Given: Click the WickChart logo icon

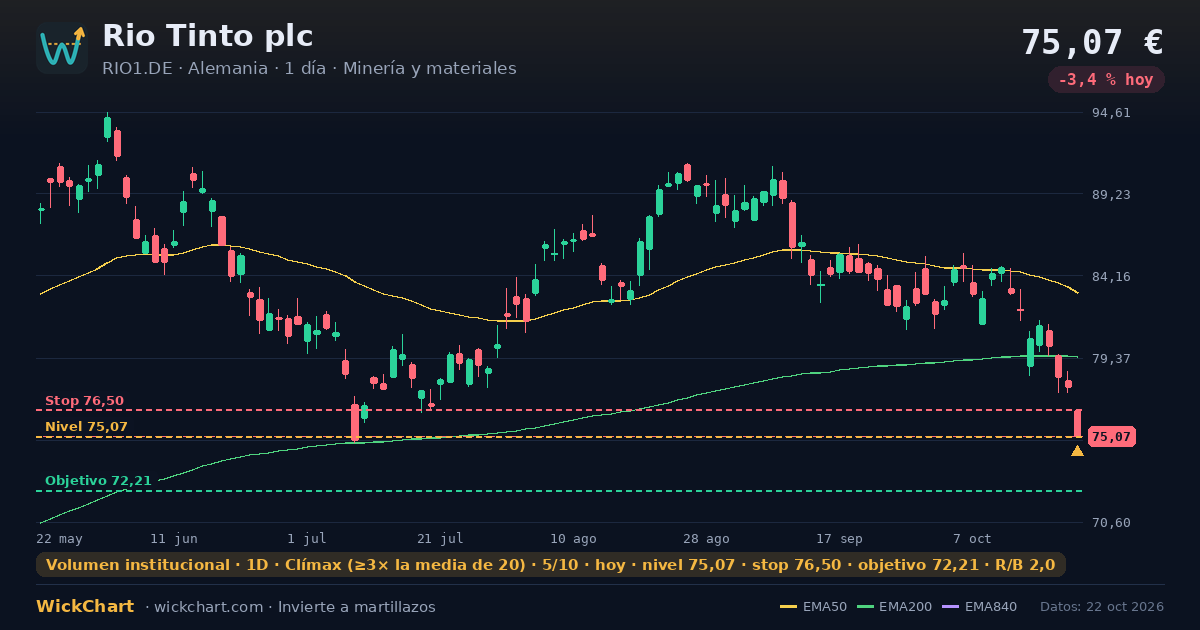Looking at the screenshot, I should tap(62, 48).
